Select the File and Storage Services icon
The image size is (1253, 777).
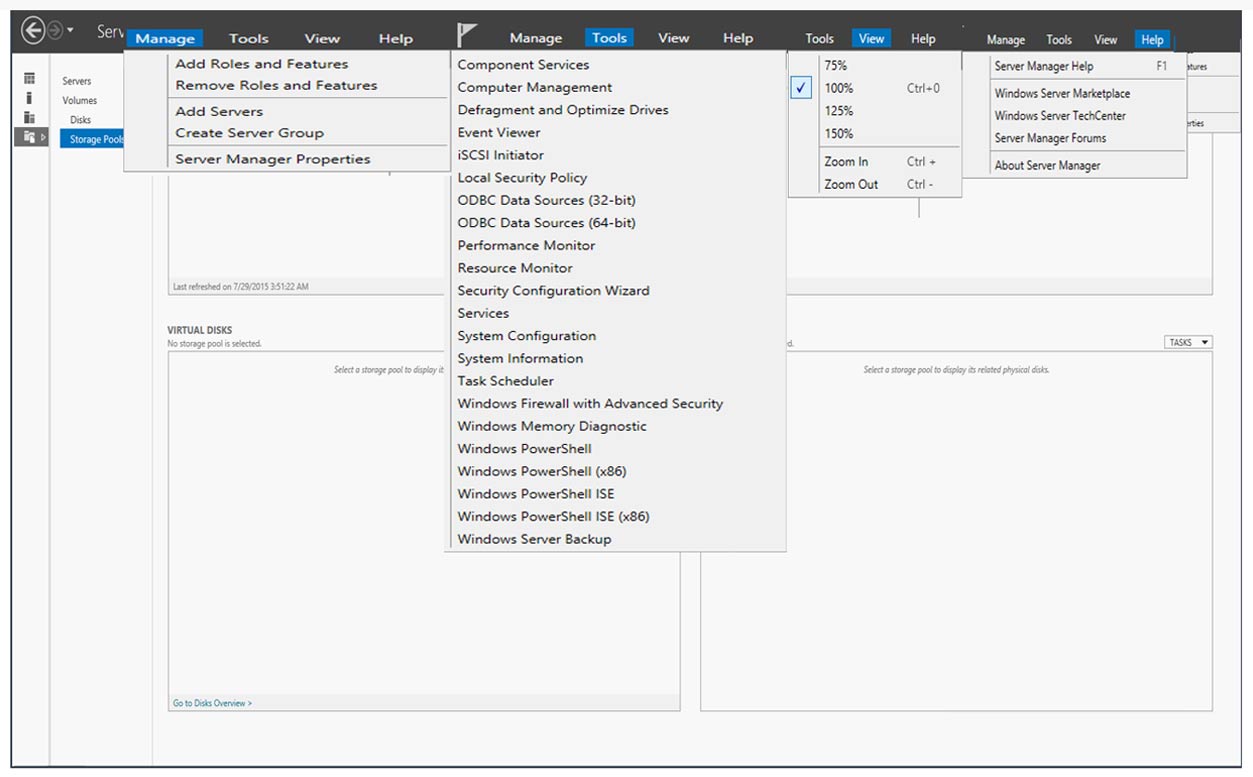[x=29, y=136]
